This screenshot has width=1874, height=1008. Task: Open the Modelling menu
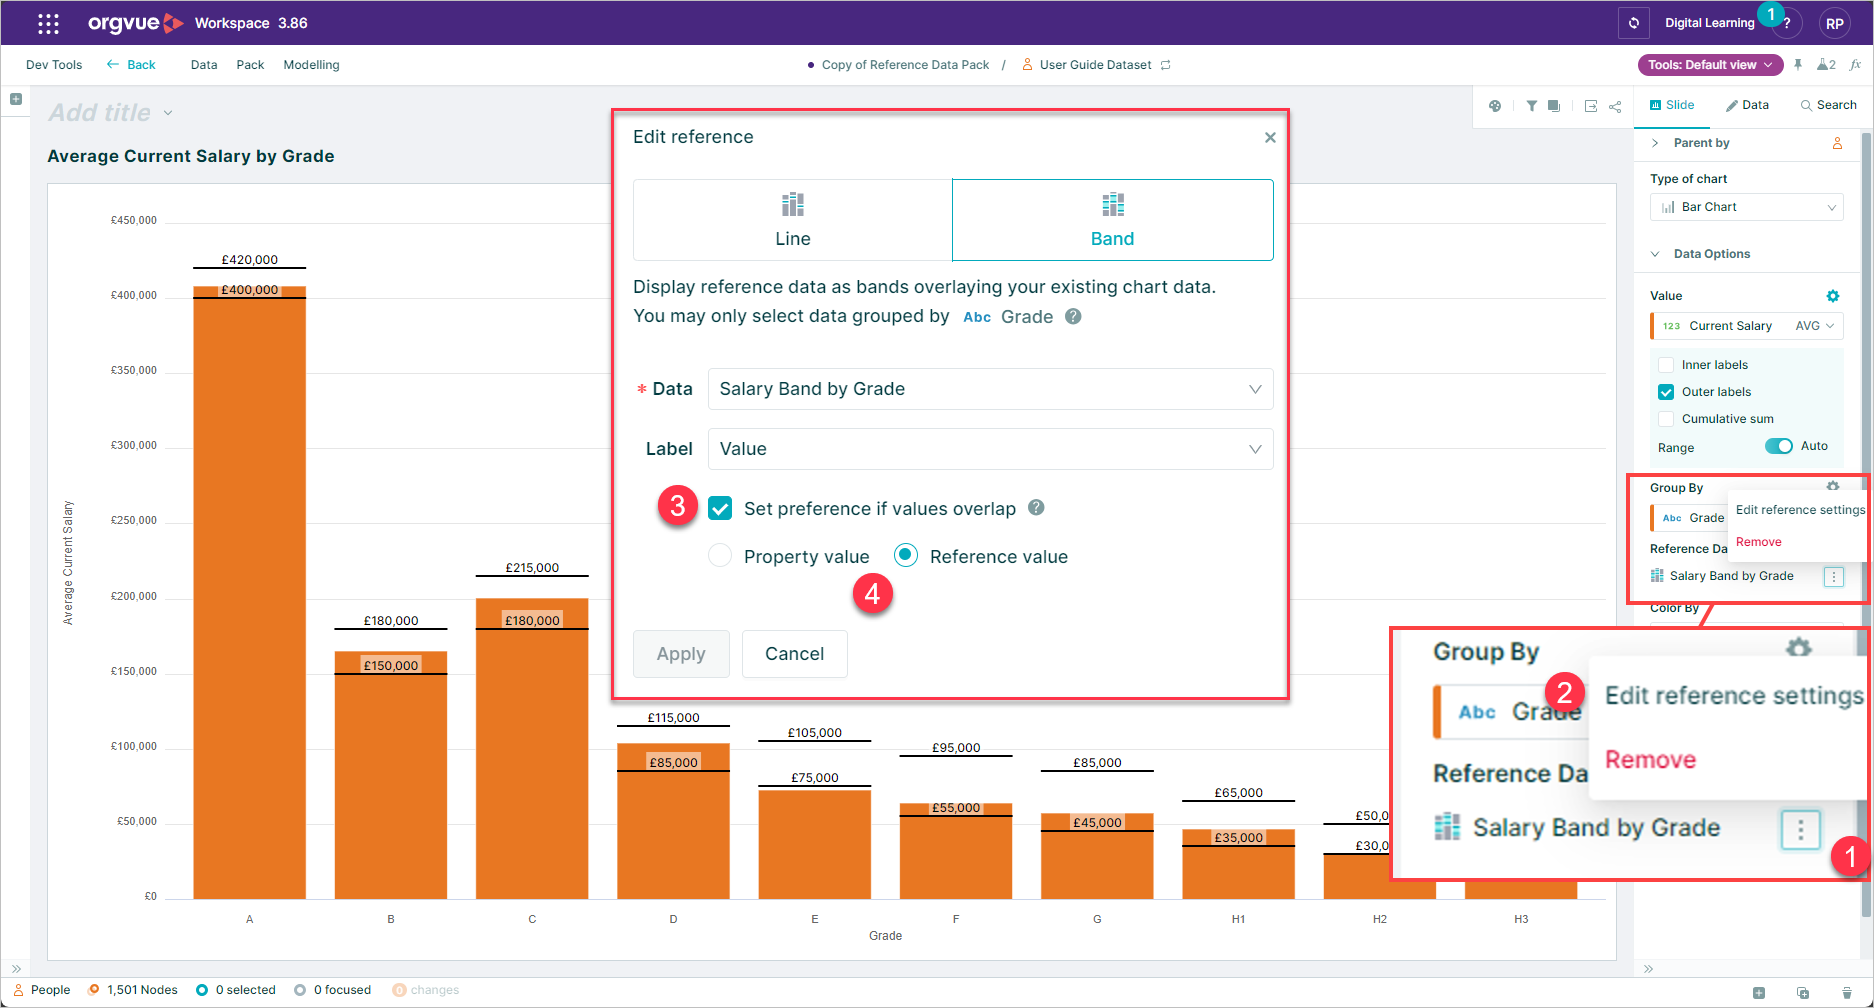click(311, 64)
